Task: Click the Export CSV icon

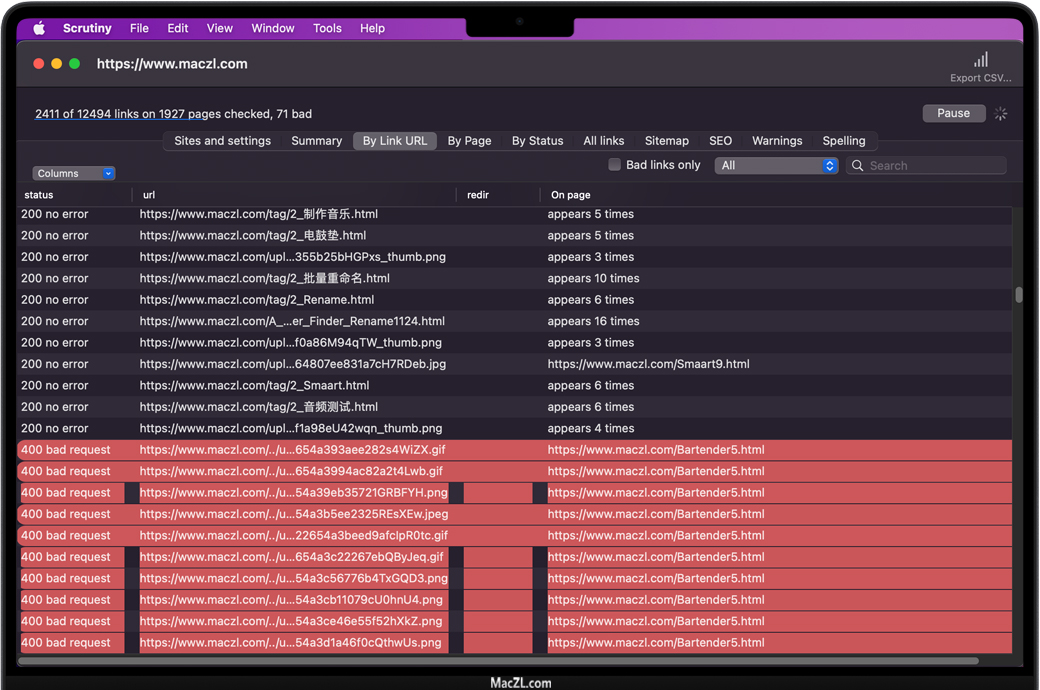Action: coord(981,61)
